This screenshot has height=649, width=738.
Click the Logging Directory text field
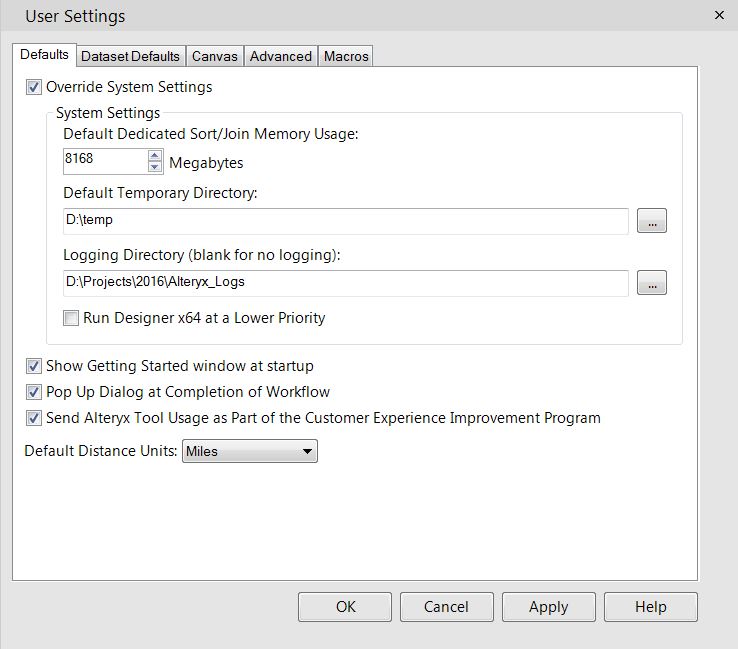(x=345, y=283)
